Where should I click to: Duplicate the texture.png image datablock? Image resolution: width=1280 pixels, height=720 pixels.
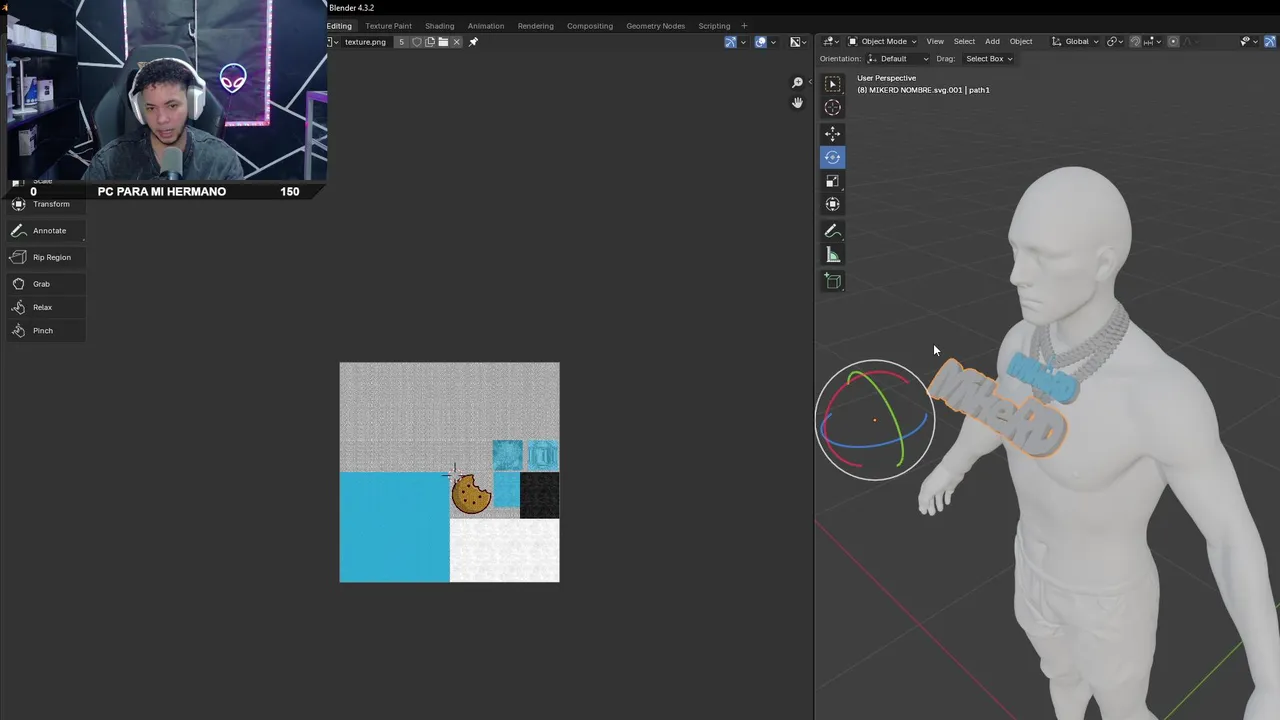[x=429, y=42]
